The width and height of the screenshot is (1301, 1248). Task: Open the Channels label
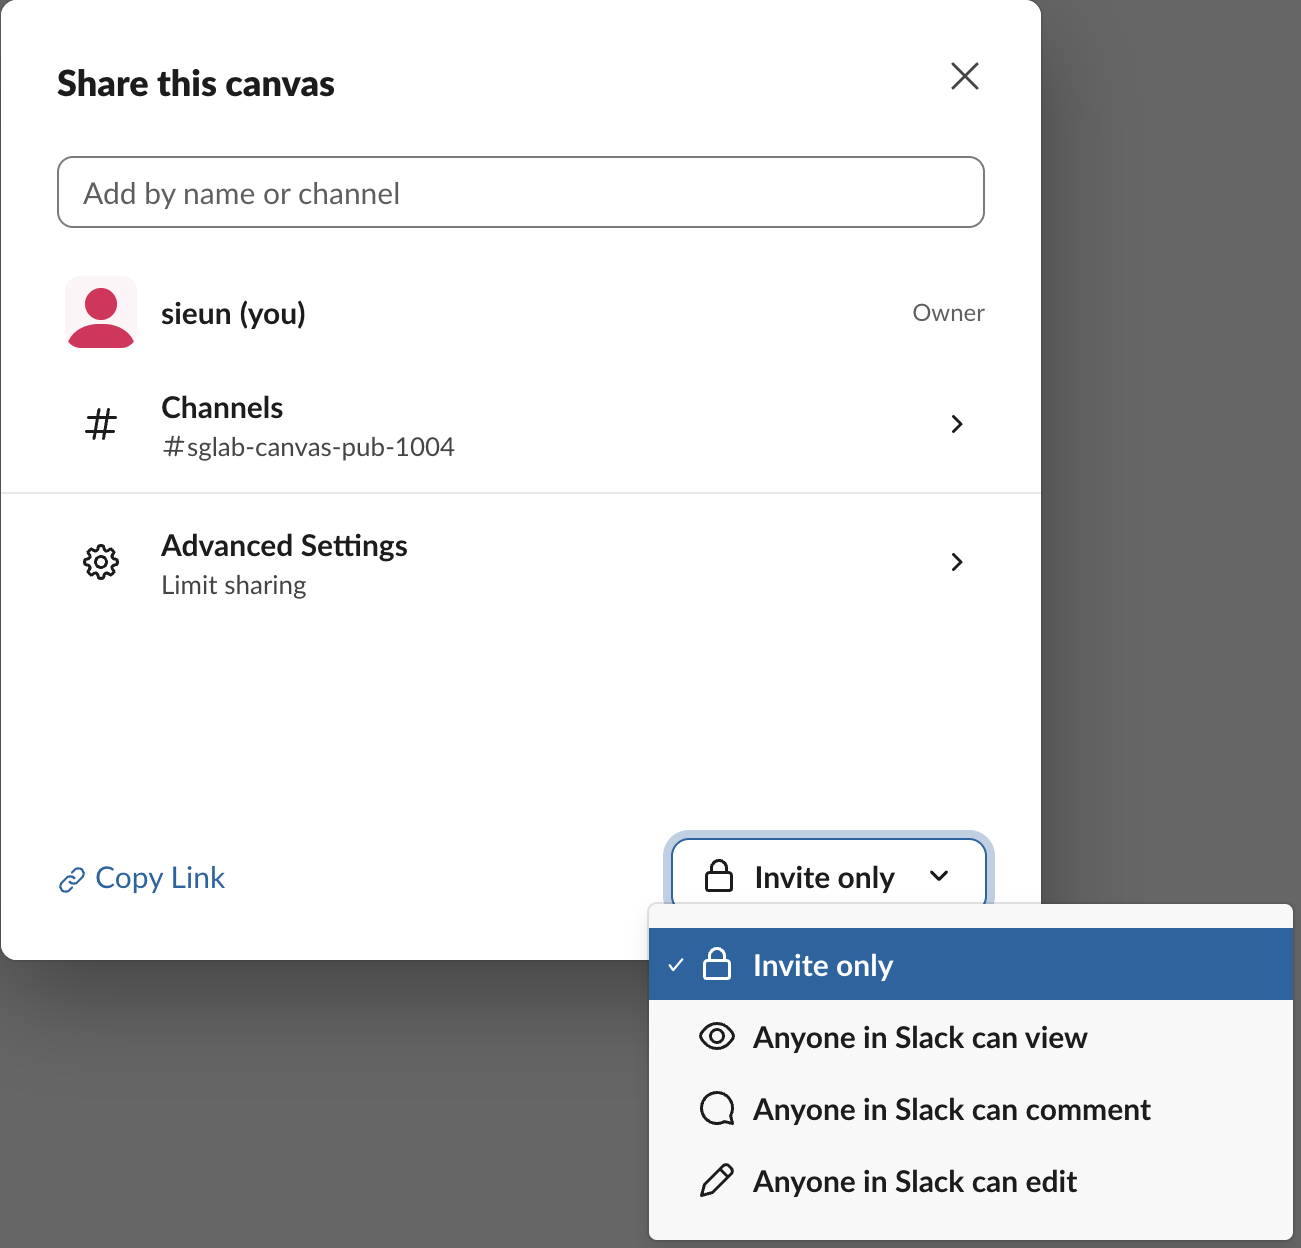click(222, 408)
